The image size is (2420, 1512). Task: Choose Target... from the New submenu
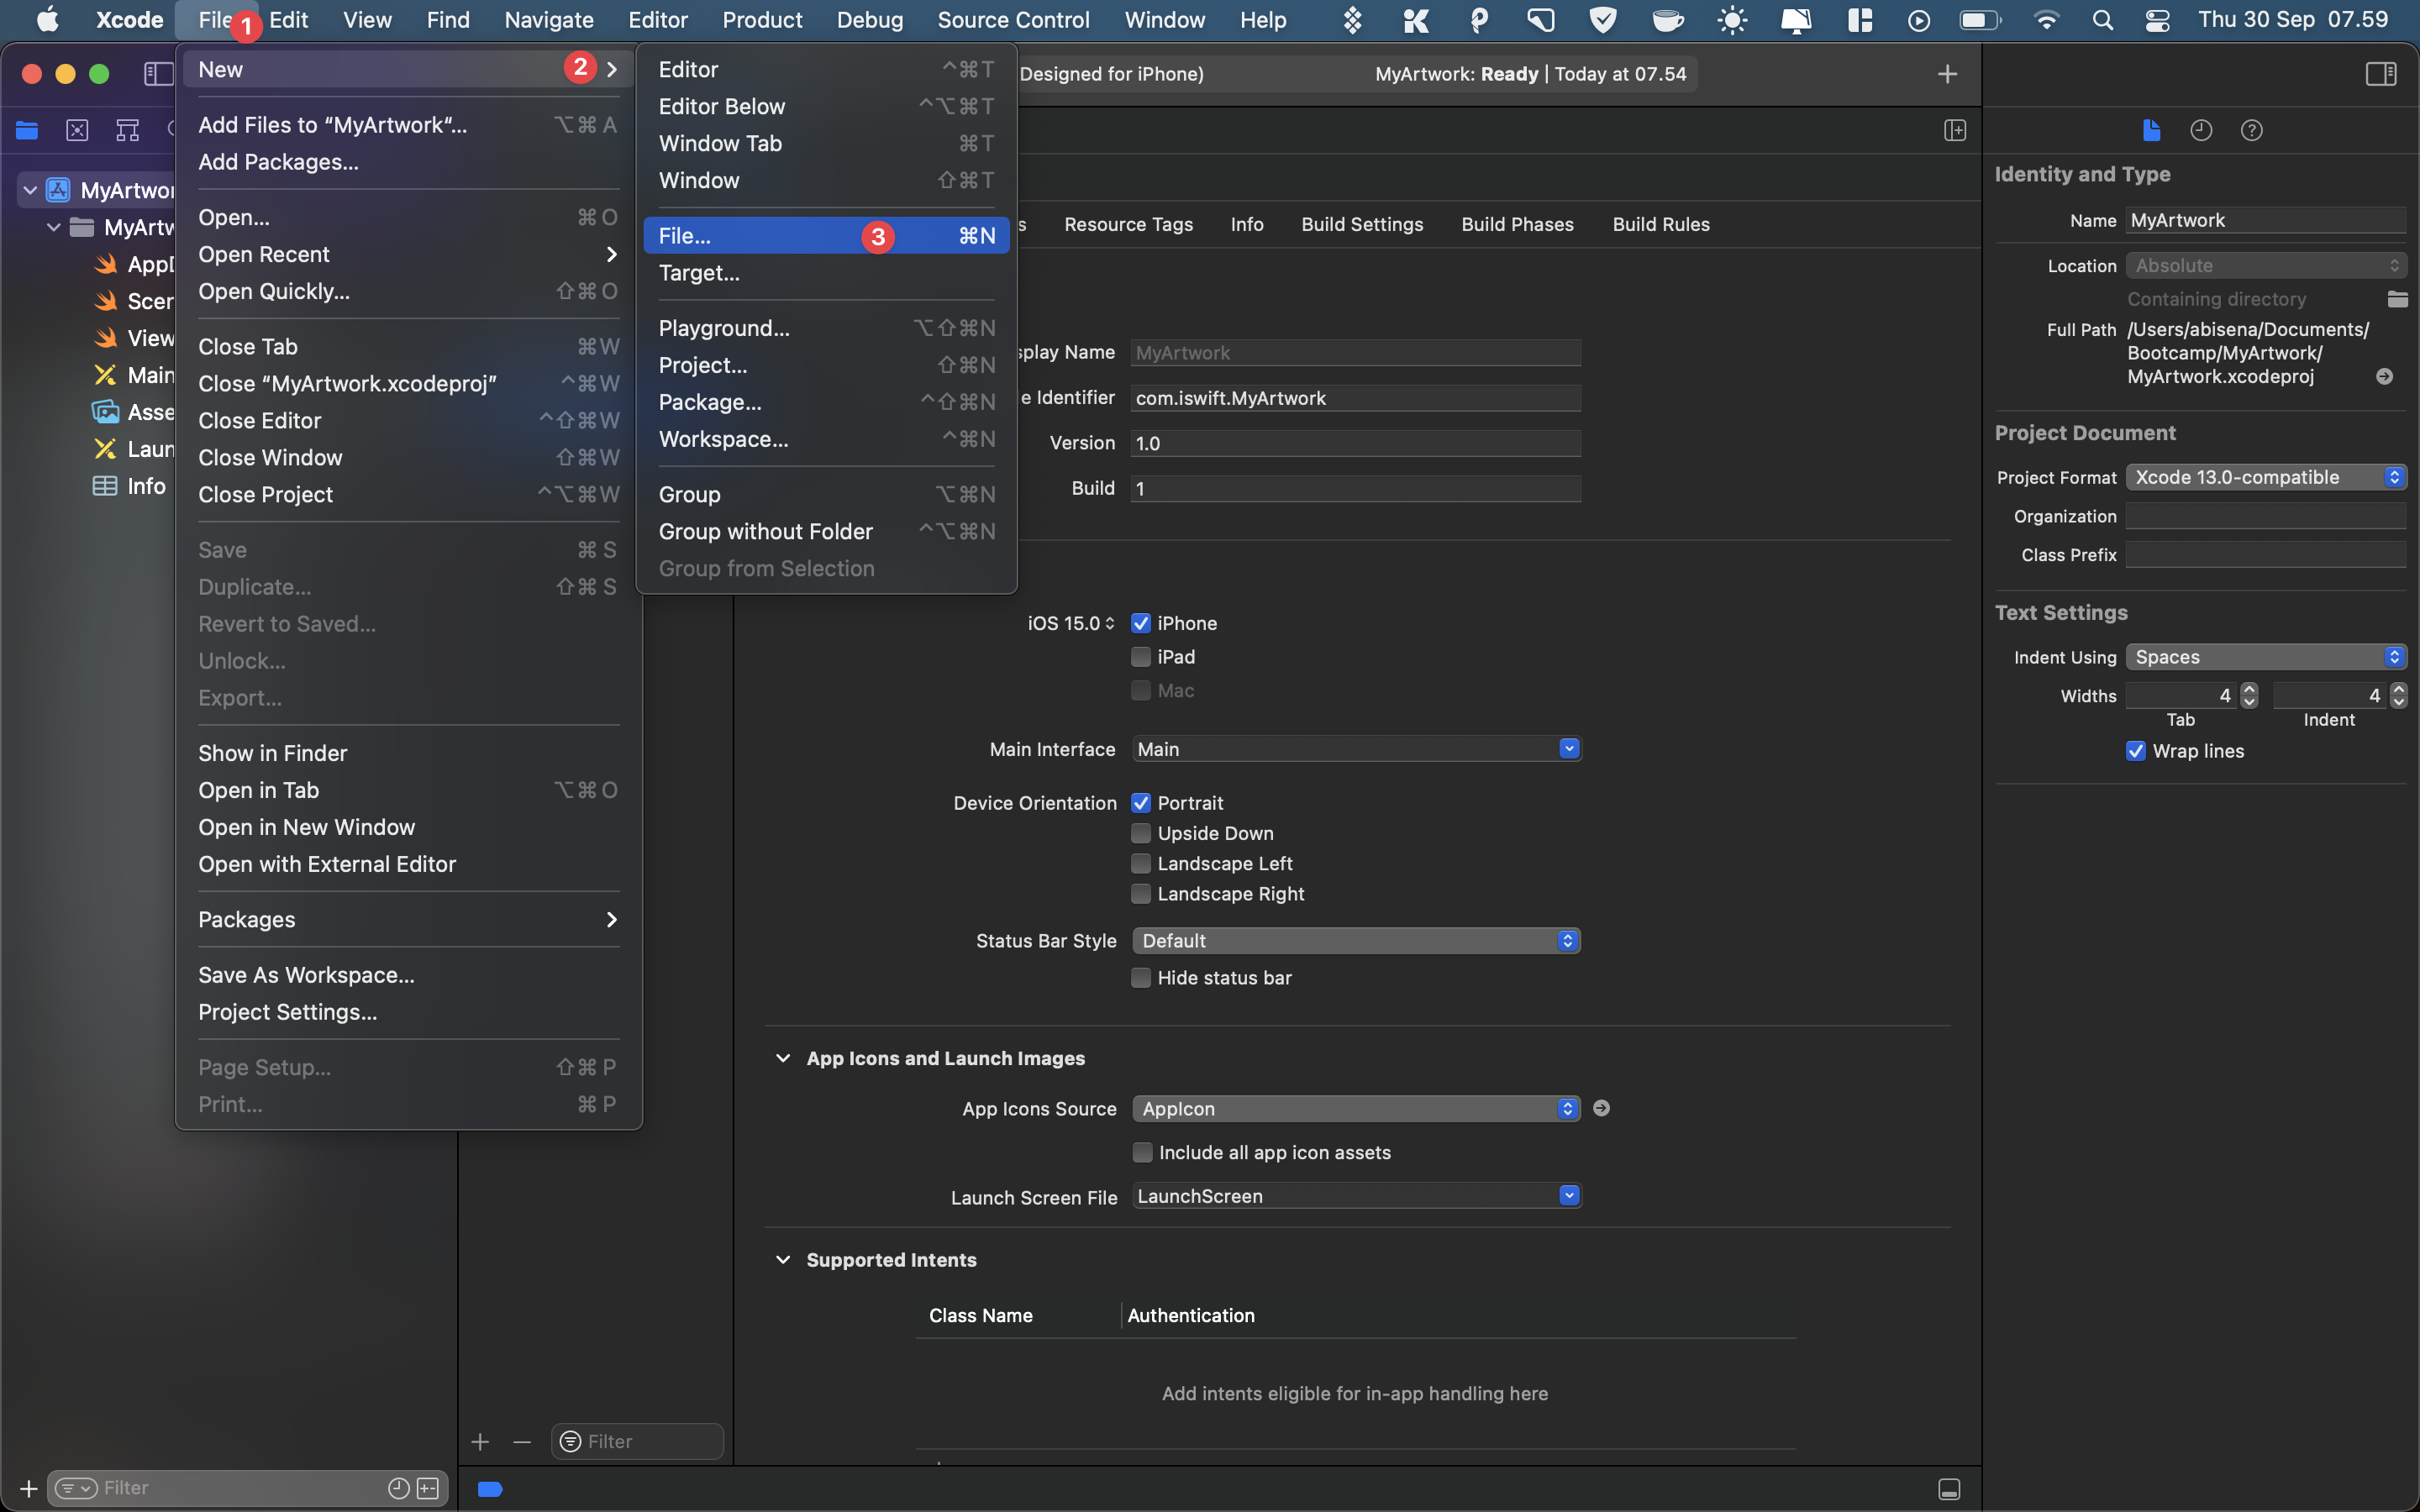point(826,273)
